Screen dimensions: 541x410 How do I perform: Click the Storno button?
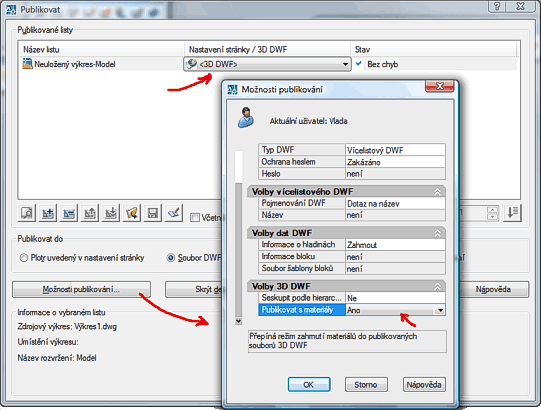coord(366,384)
